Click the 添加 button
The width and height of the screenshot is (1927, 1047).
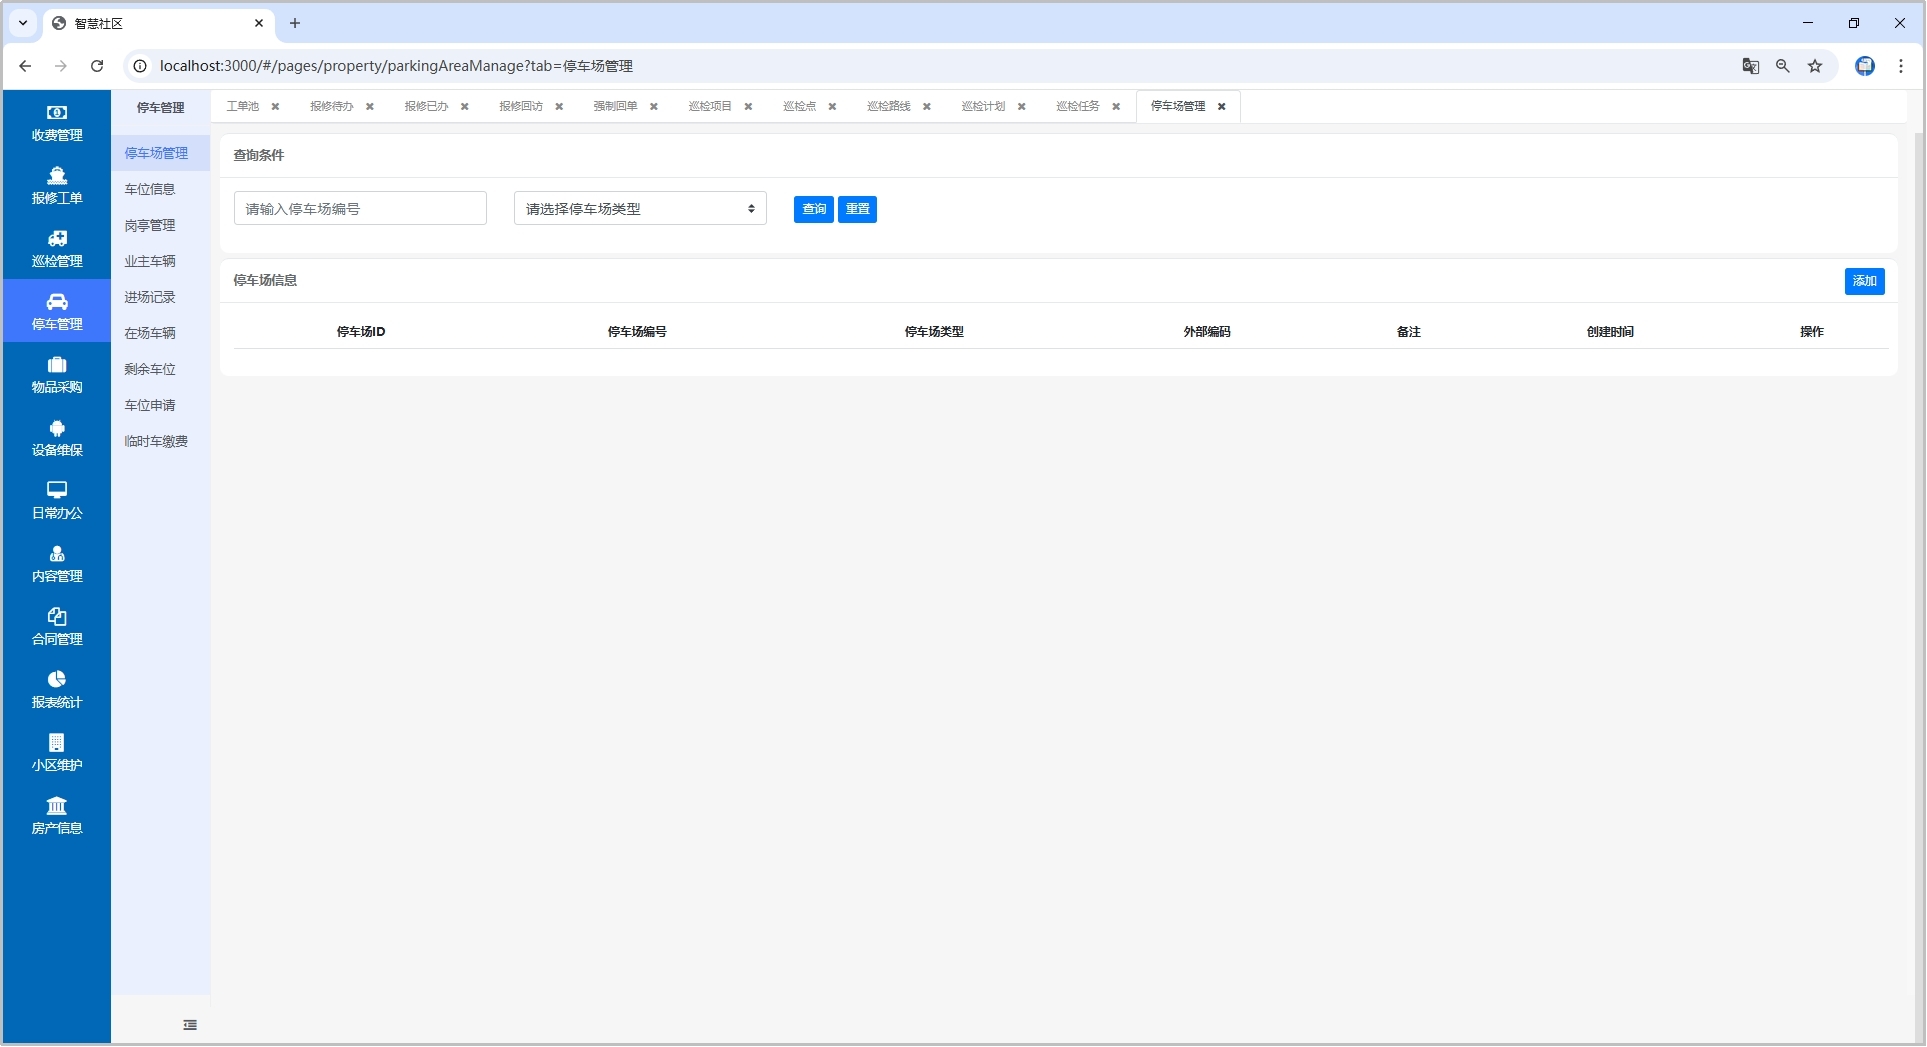pos(1864,281)
